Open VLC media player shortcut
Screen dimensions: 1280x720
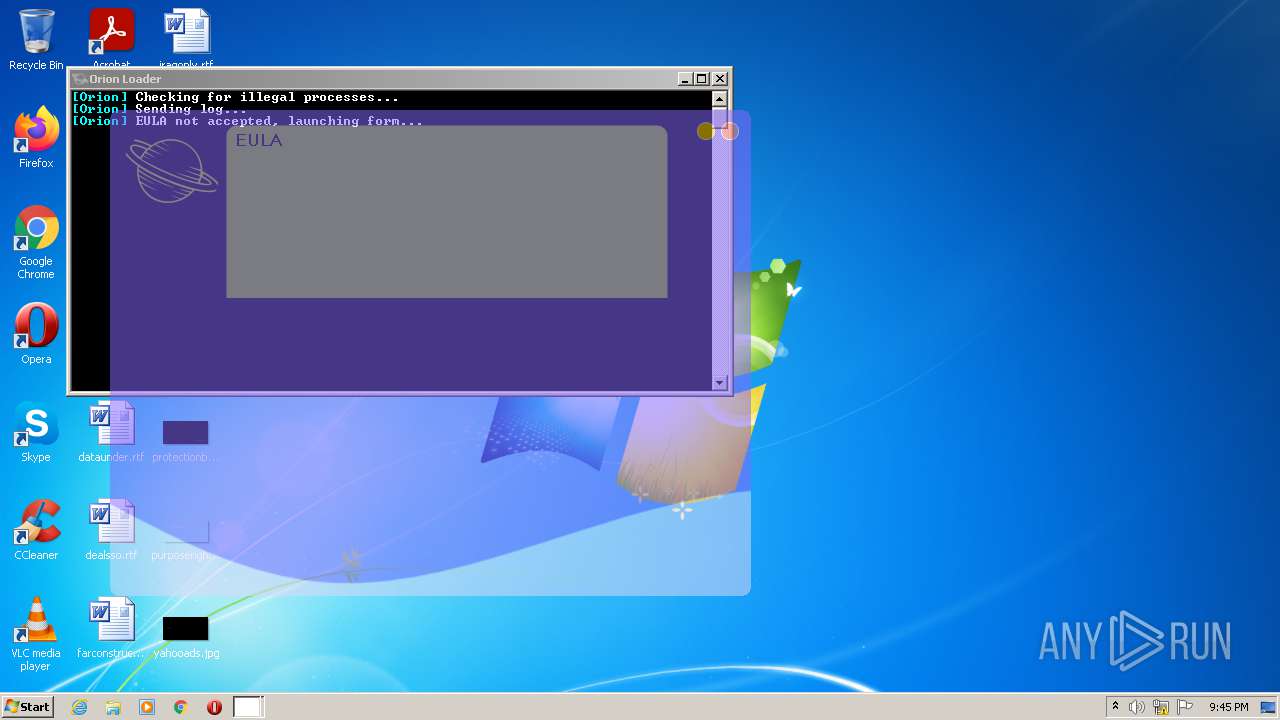click(36, 635)
